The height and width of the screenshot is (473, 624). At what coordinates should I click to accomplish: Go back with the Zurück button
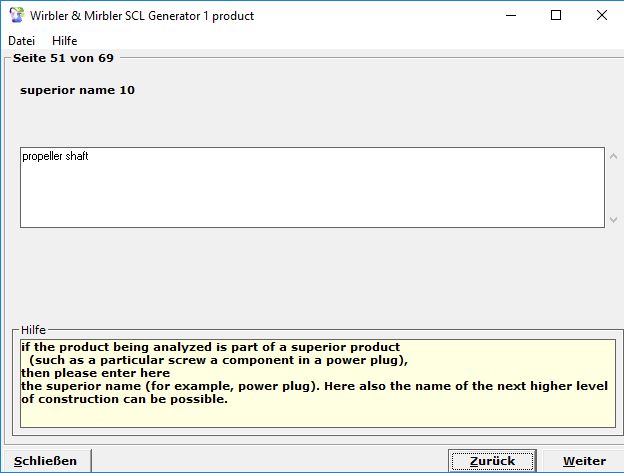tap(483, 461)
